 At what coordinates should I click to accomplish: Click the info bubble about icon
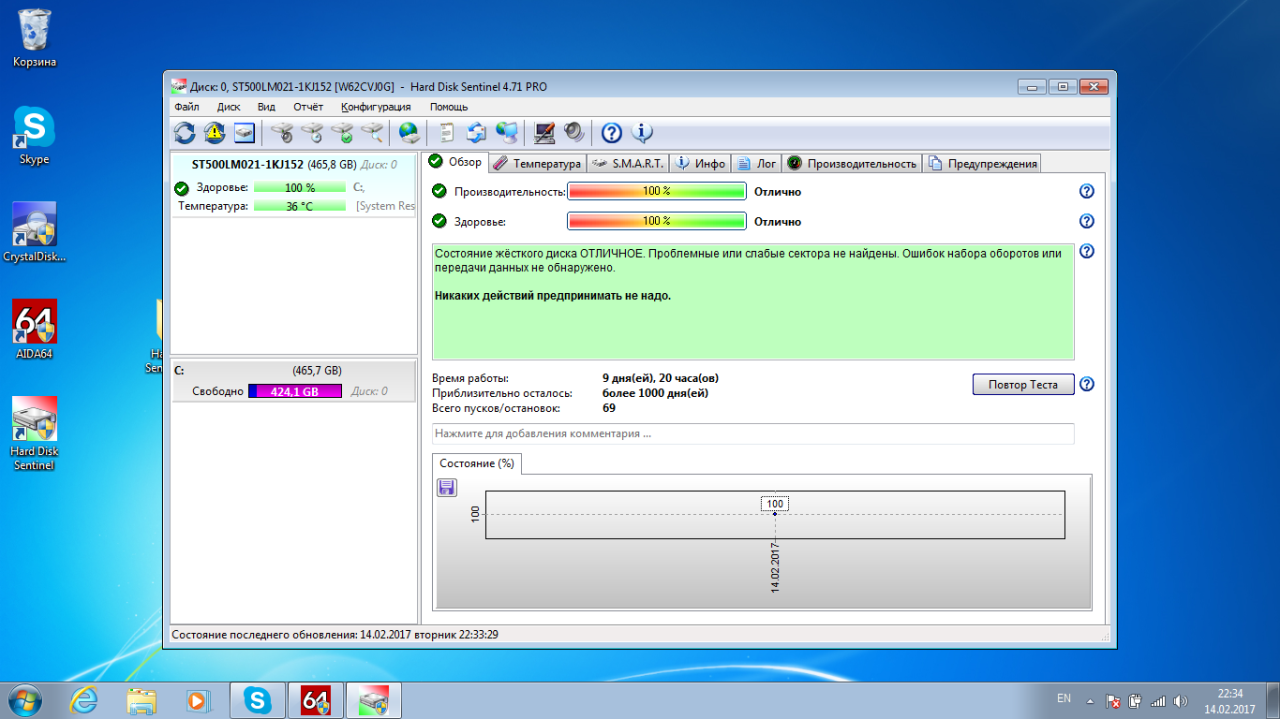point(642,132)
